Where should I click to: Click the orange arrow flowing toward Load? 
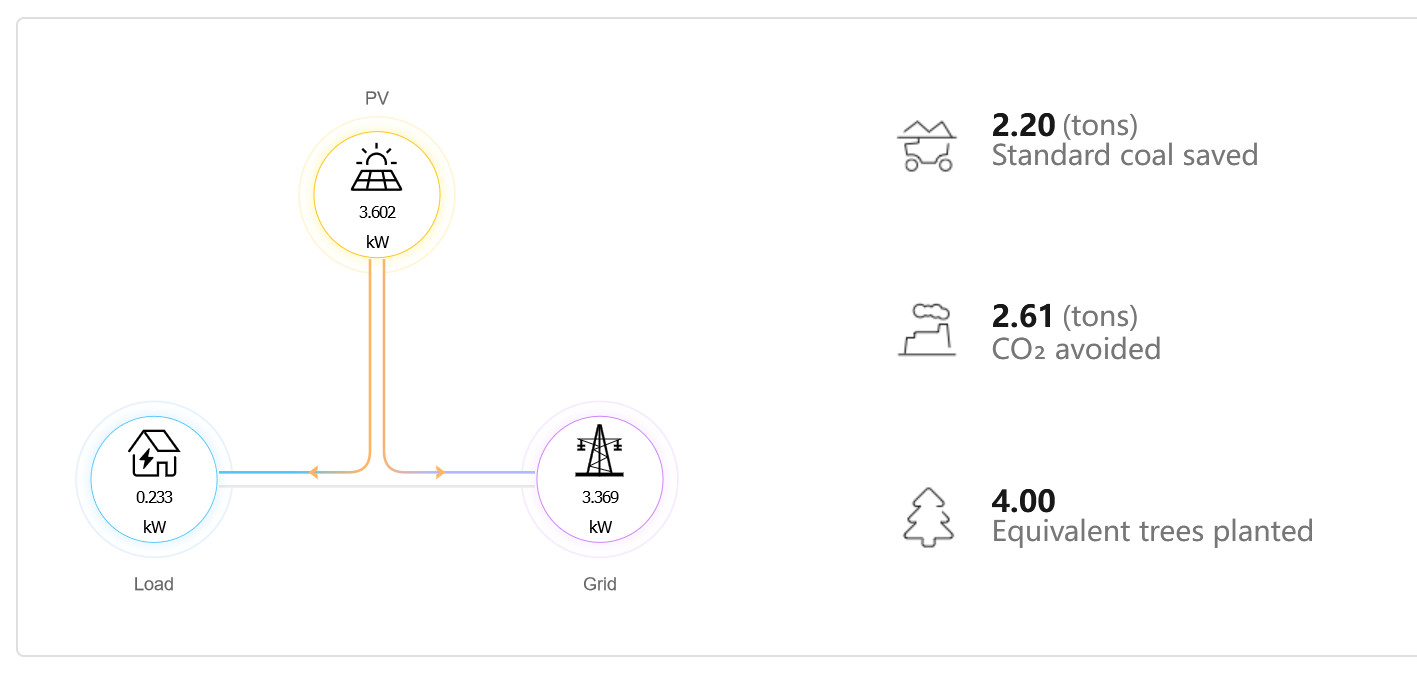[x=314, y=470]
